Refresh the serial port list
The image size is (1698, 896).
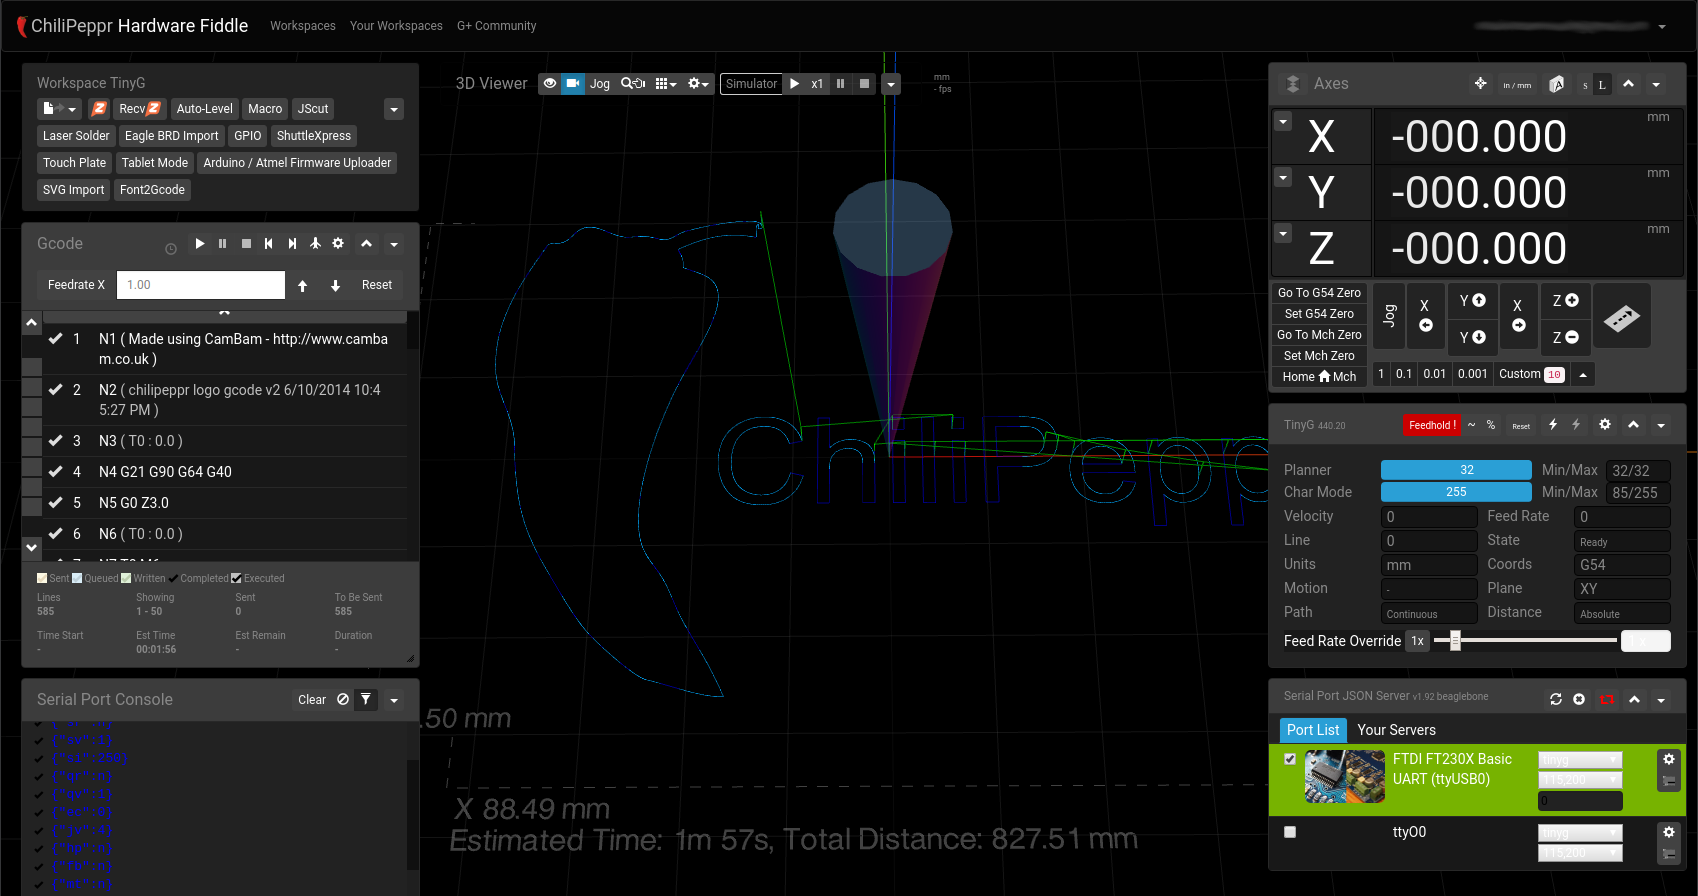[1556, 699]
